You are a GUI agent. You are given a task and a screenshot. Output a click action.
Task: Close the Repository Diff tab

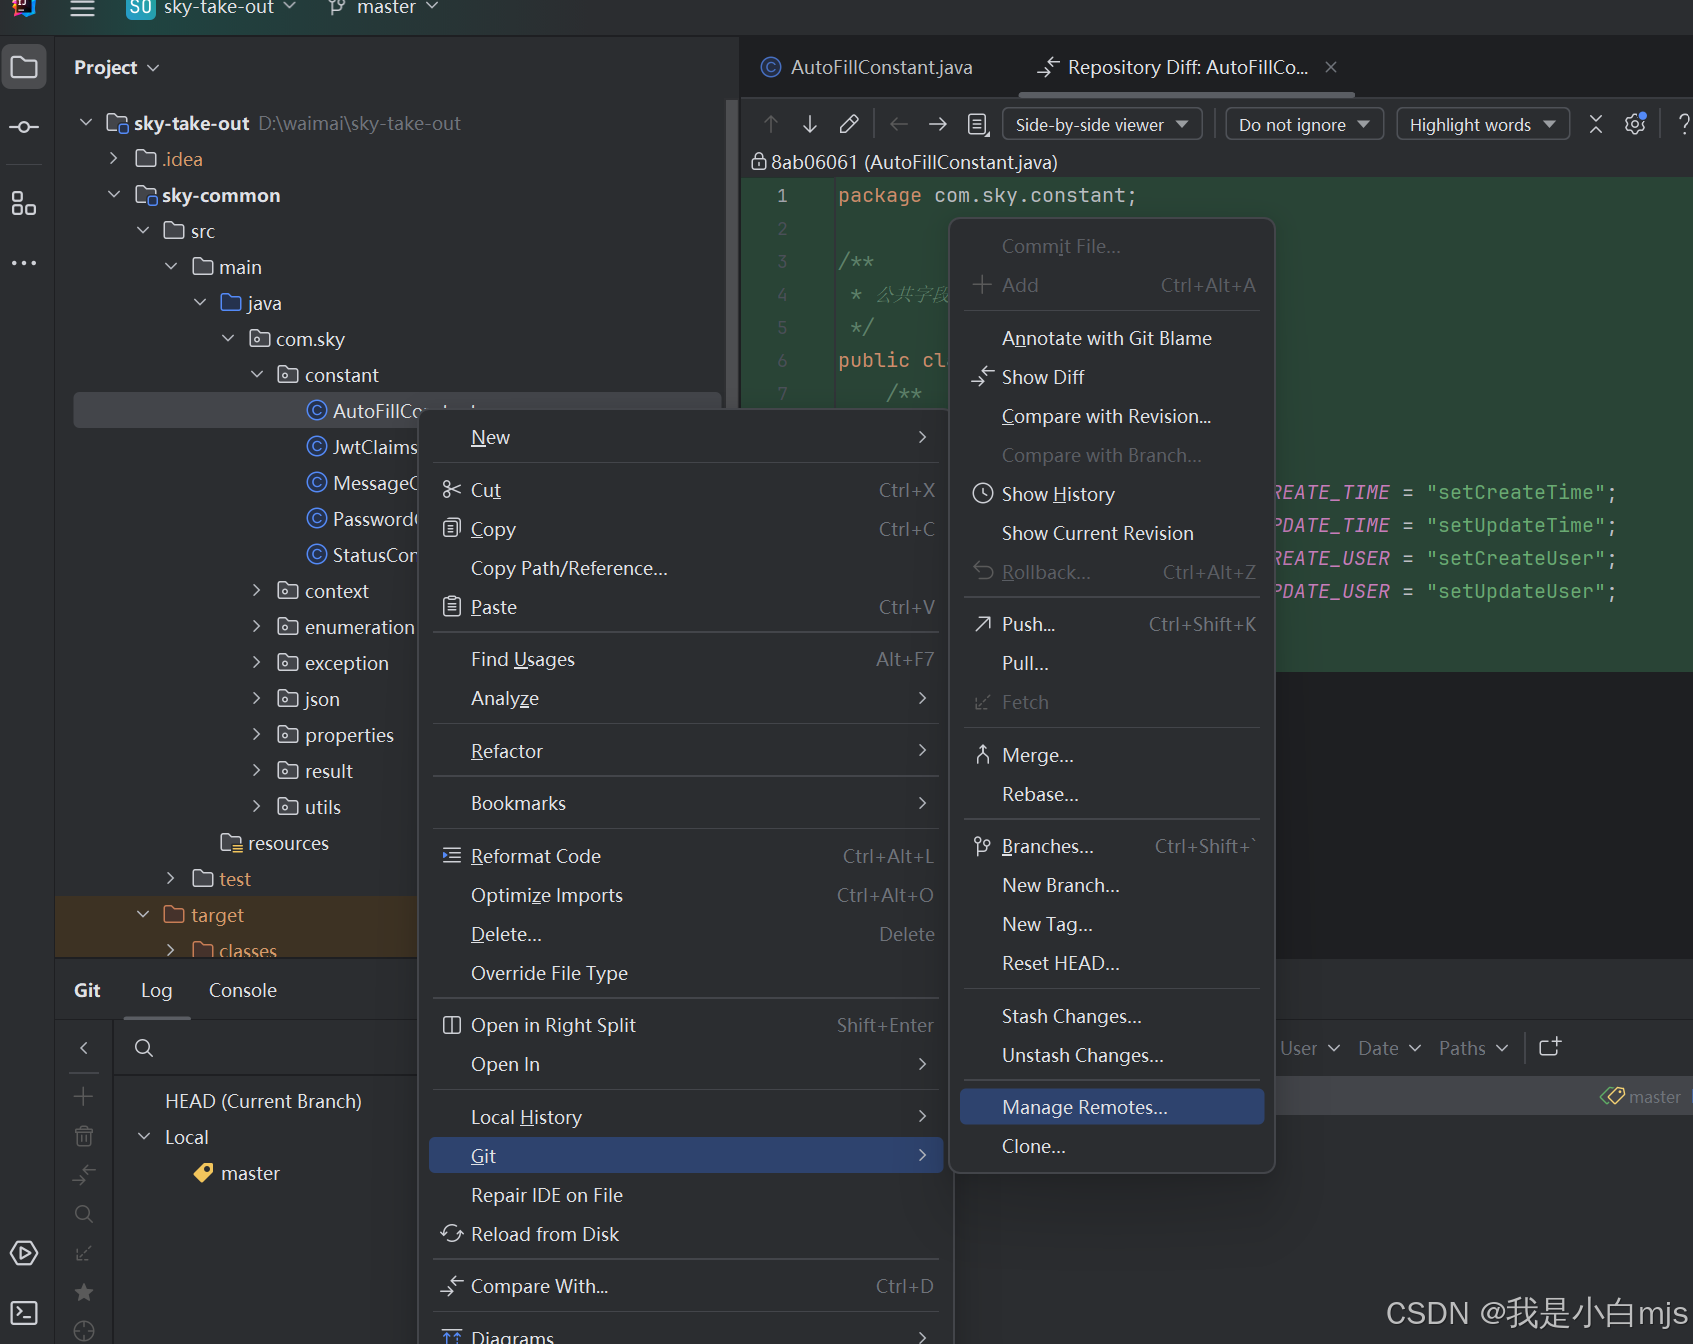tap(1331, 67)
